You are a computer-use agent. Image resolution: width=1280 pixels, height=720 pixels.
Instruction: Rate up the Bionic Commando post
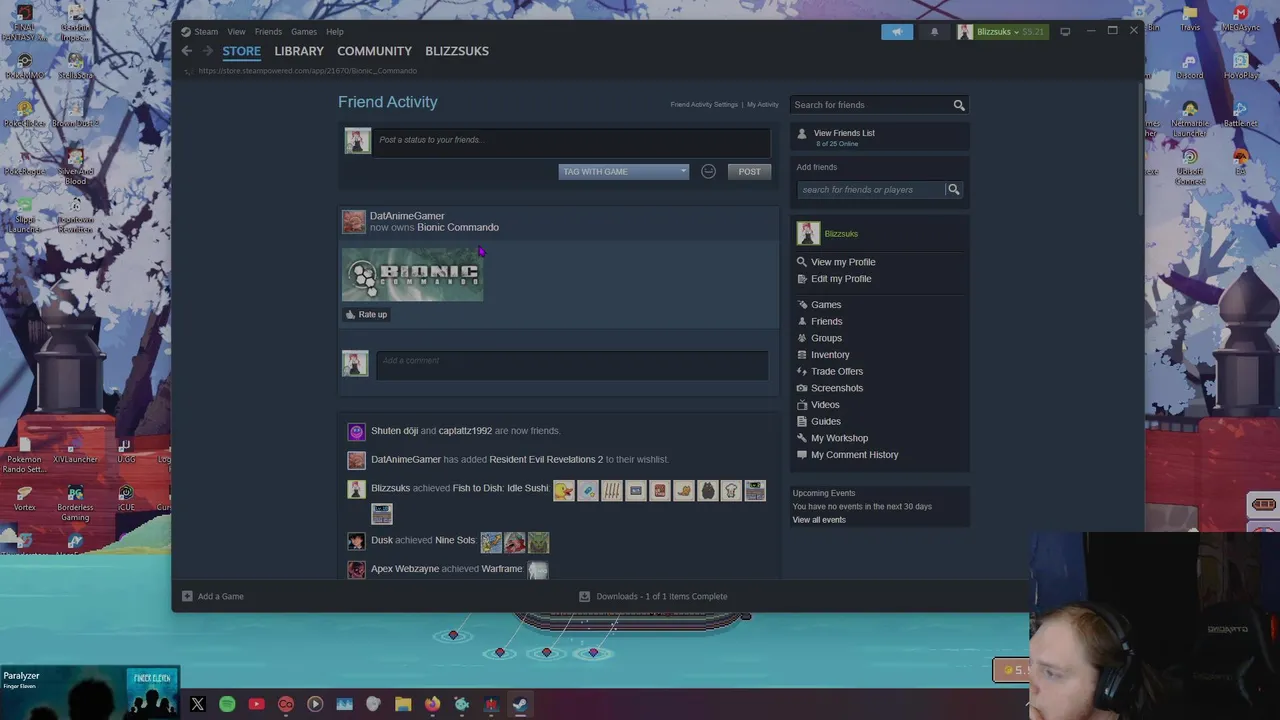point(366,315)
